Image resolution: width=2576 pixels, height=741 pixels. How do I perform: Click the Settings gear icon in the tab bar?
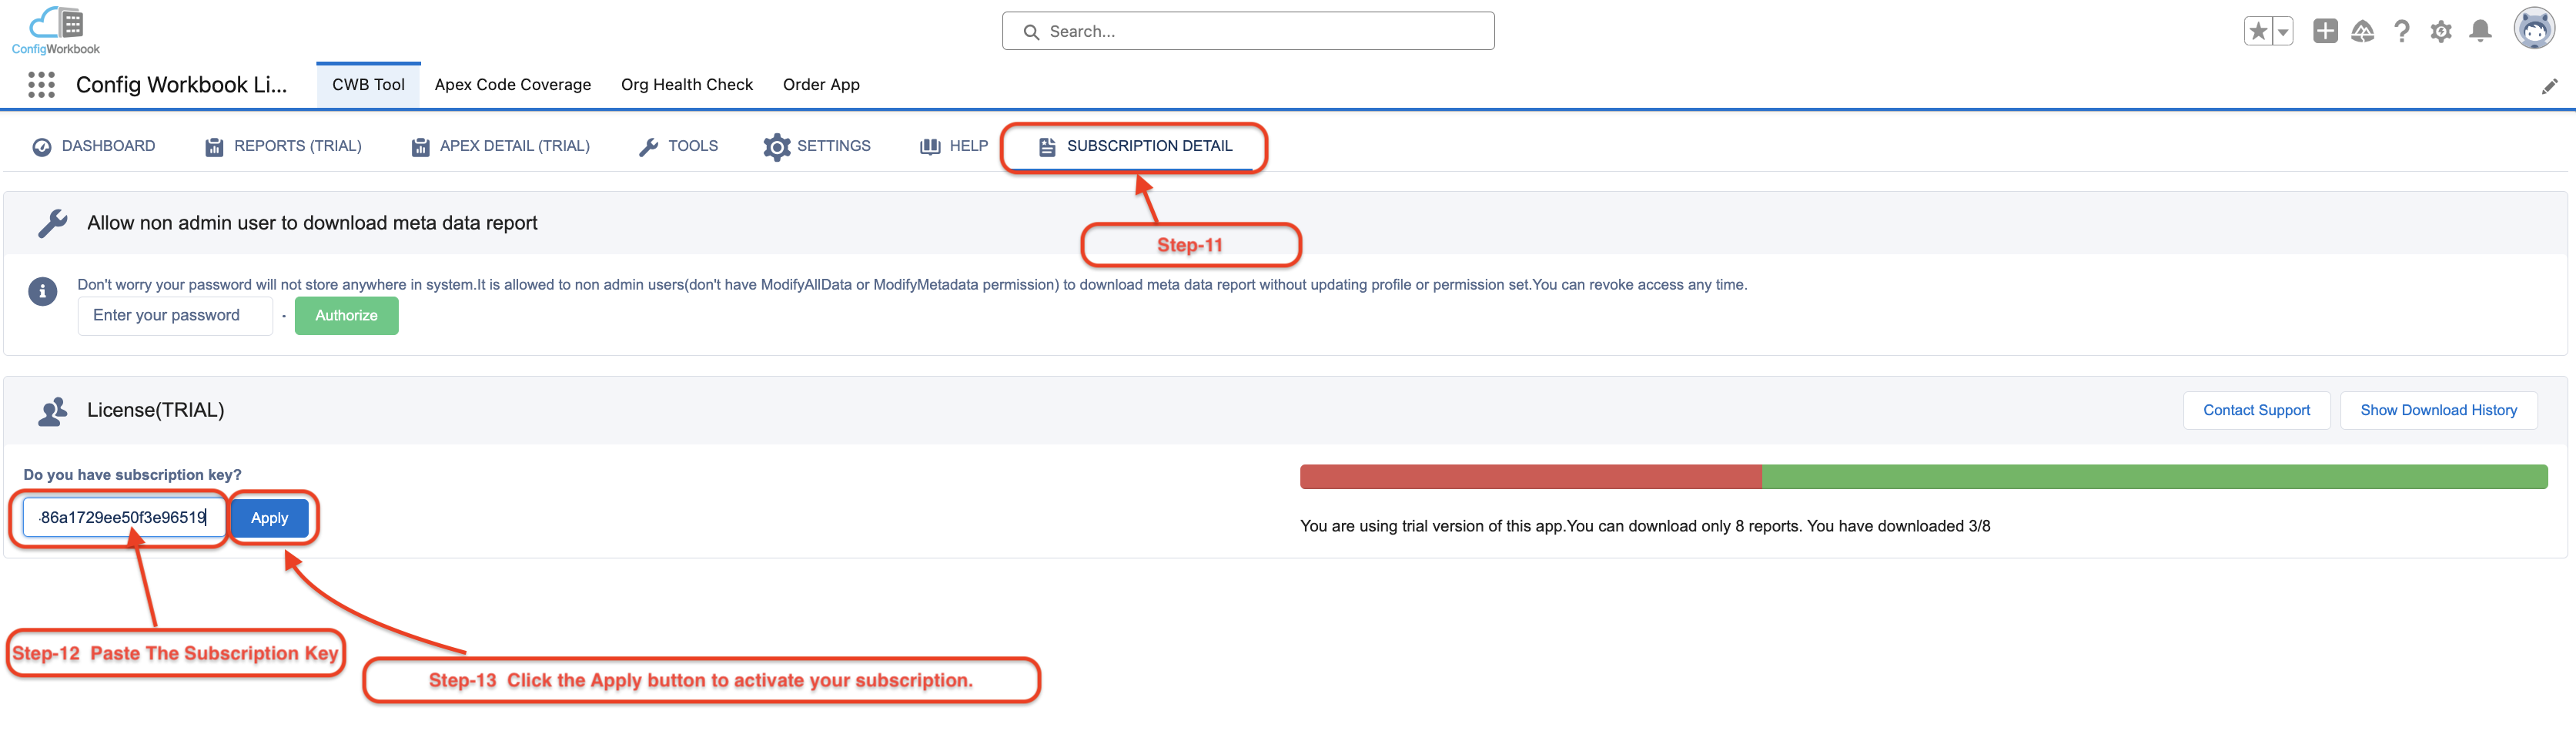777,147
